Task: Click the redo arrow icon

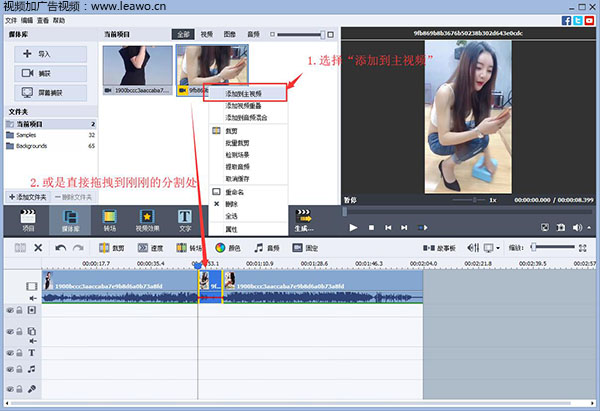Action: 78,248
